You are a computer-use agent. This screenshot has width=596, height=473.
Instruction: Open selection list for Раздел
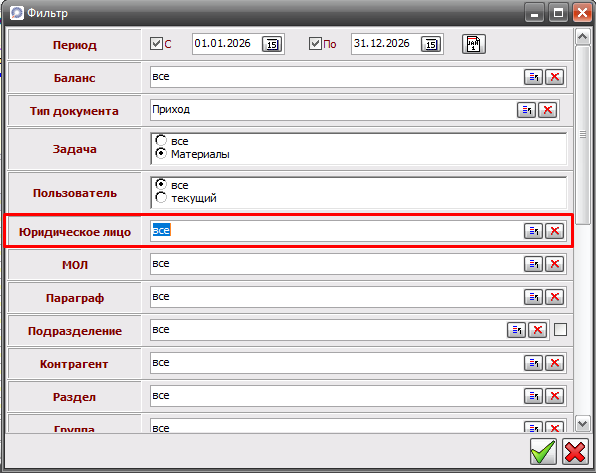[533, 396]
